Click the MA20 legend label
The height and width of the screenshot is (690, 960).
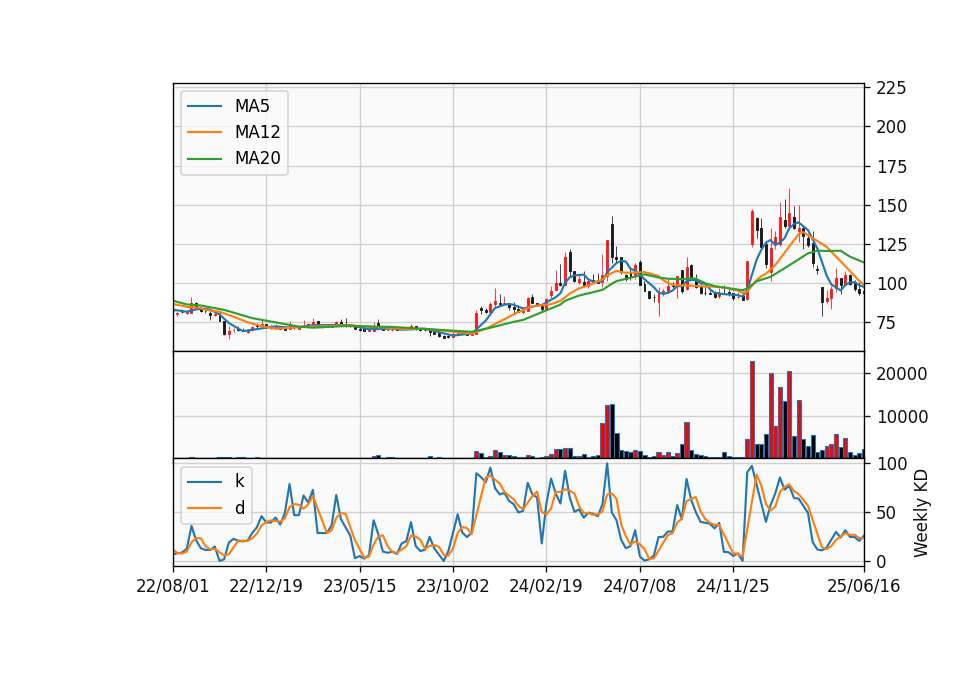click(x=257, y=158)
